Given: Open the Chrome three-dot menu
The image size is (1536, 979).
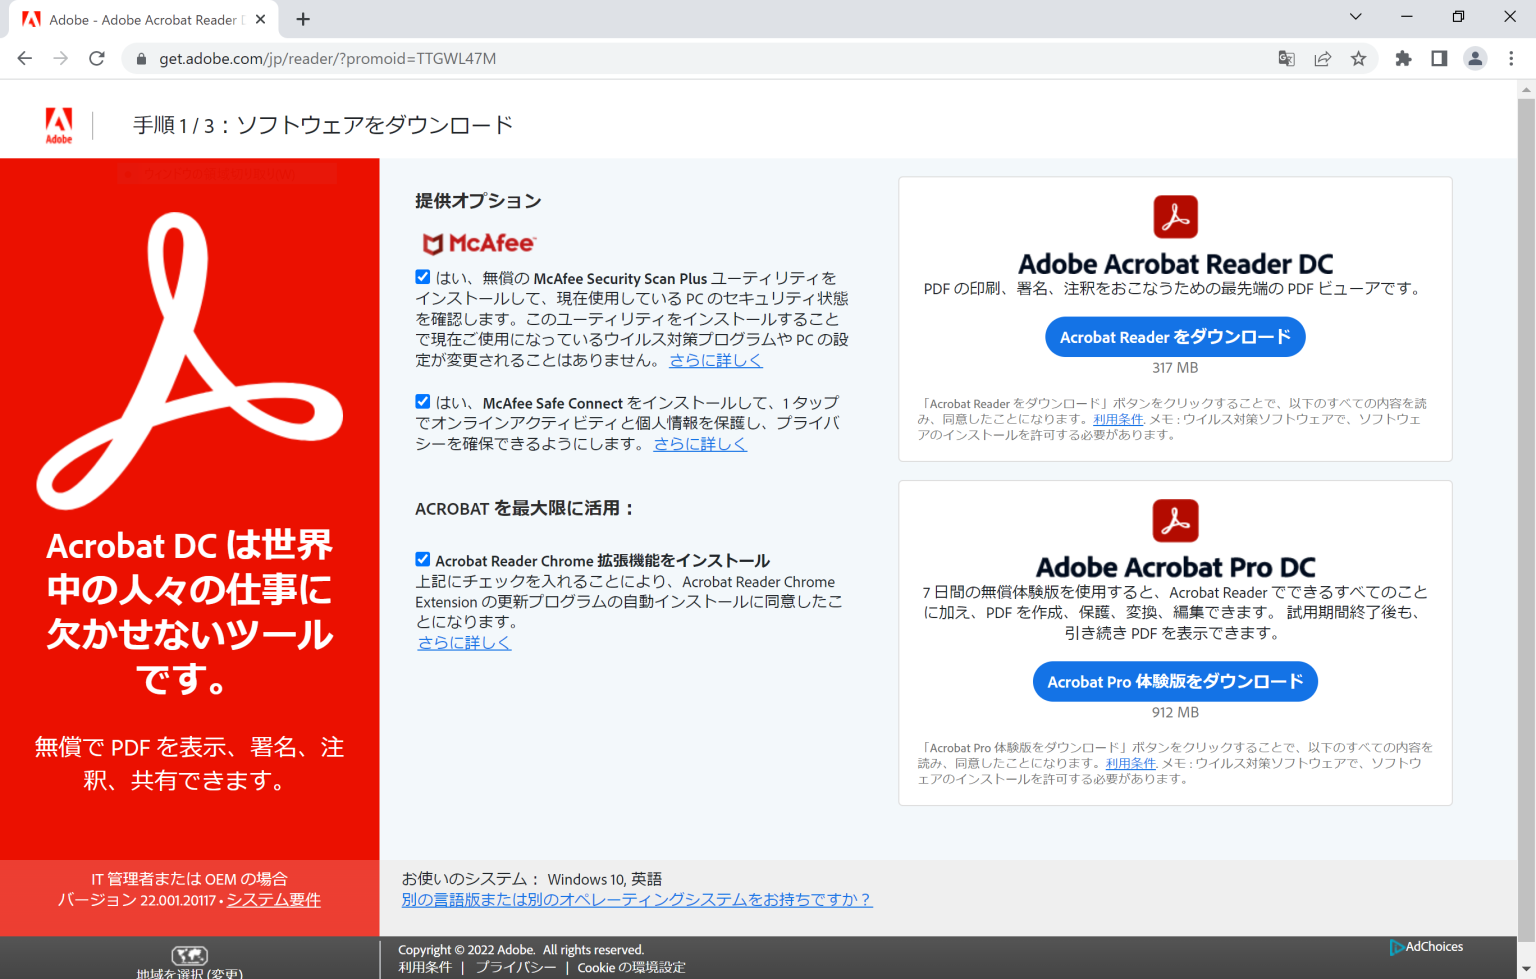Looking at the screenshot, I should (x=1512, y=58).
